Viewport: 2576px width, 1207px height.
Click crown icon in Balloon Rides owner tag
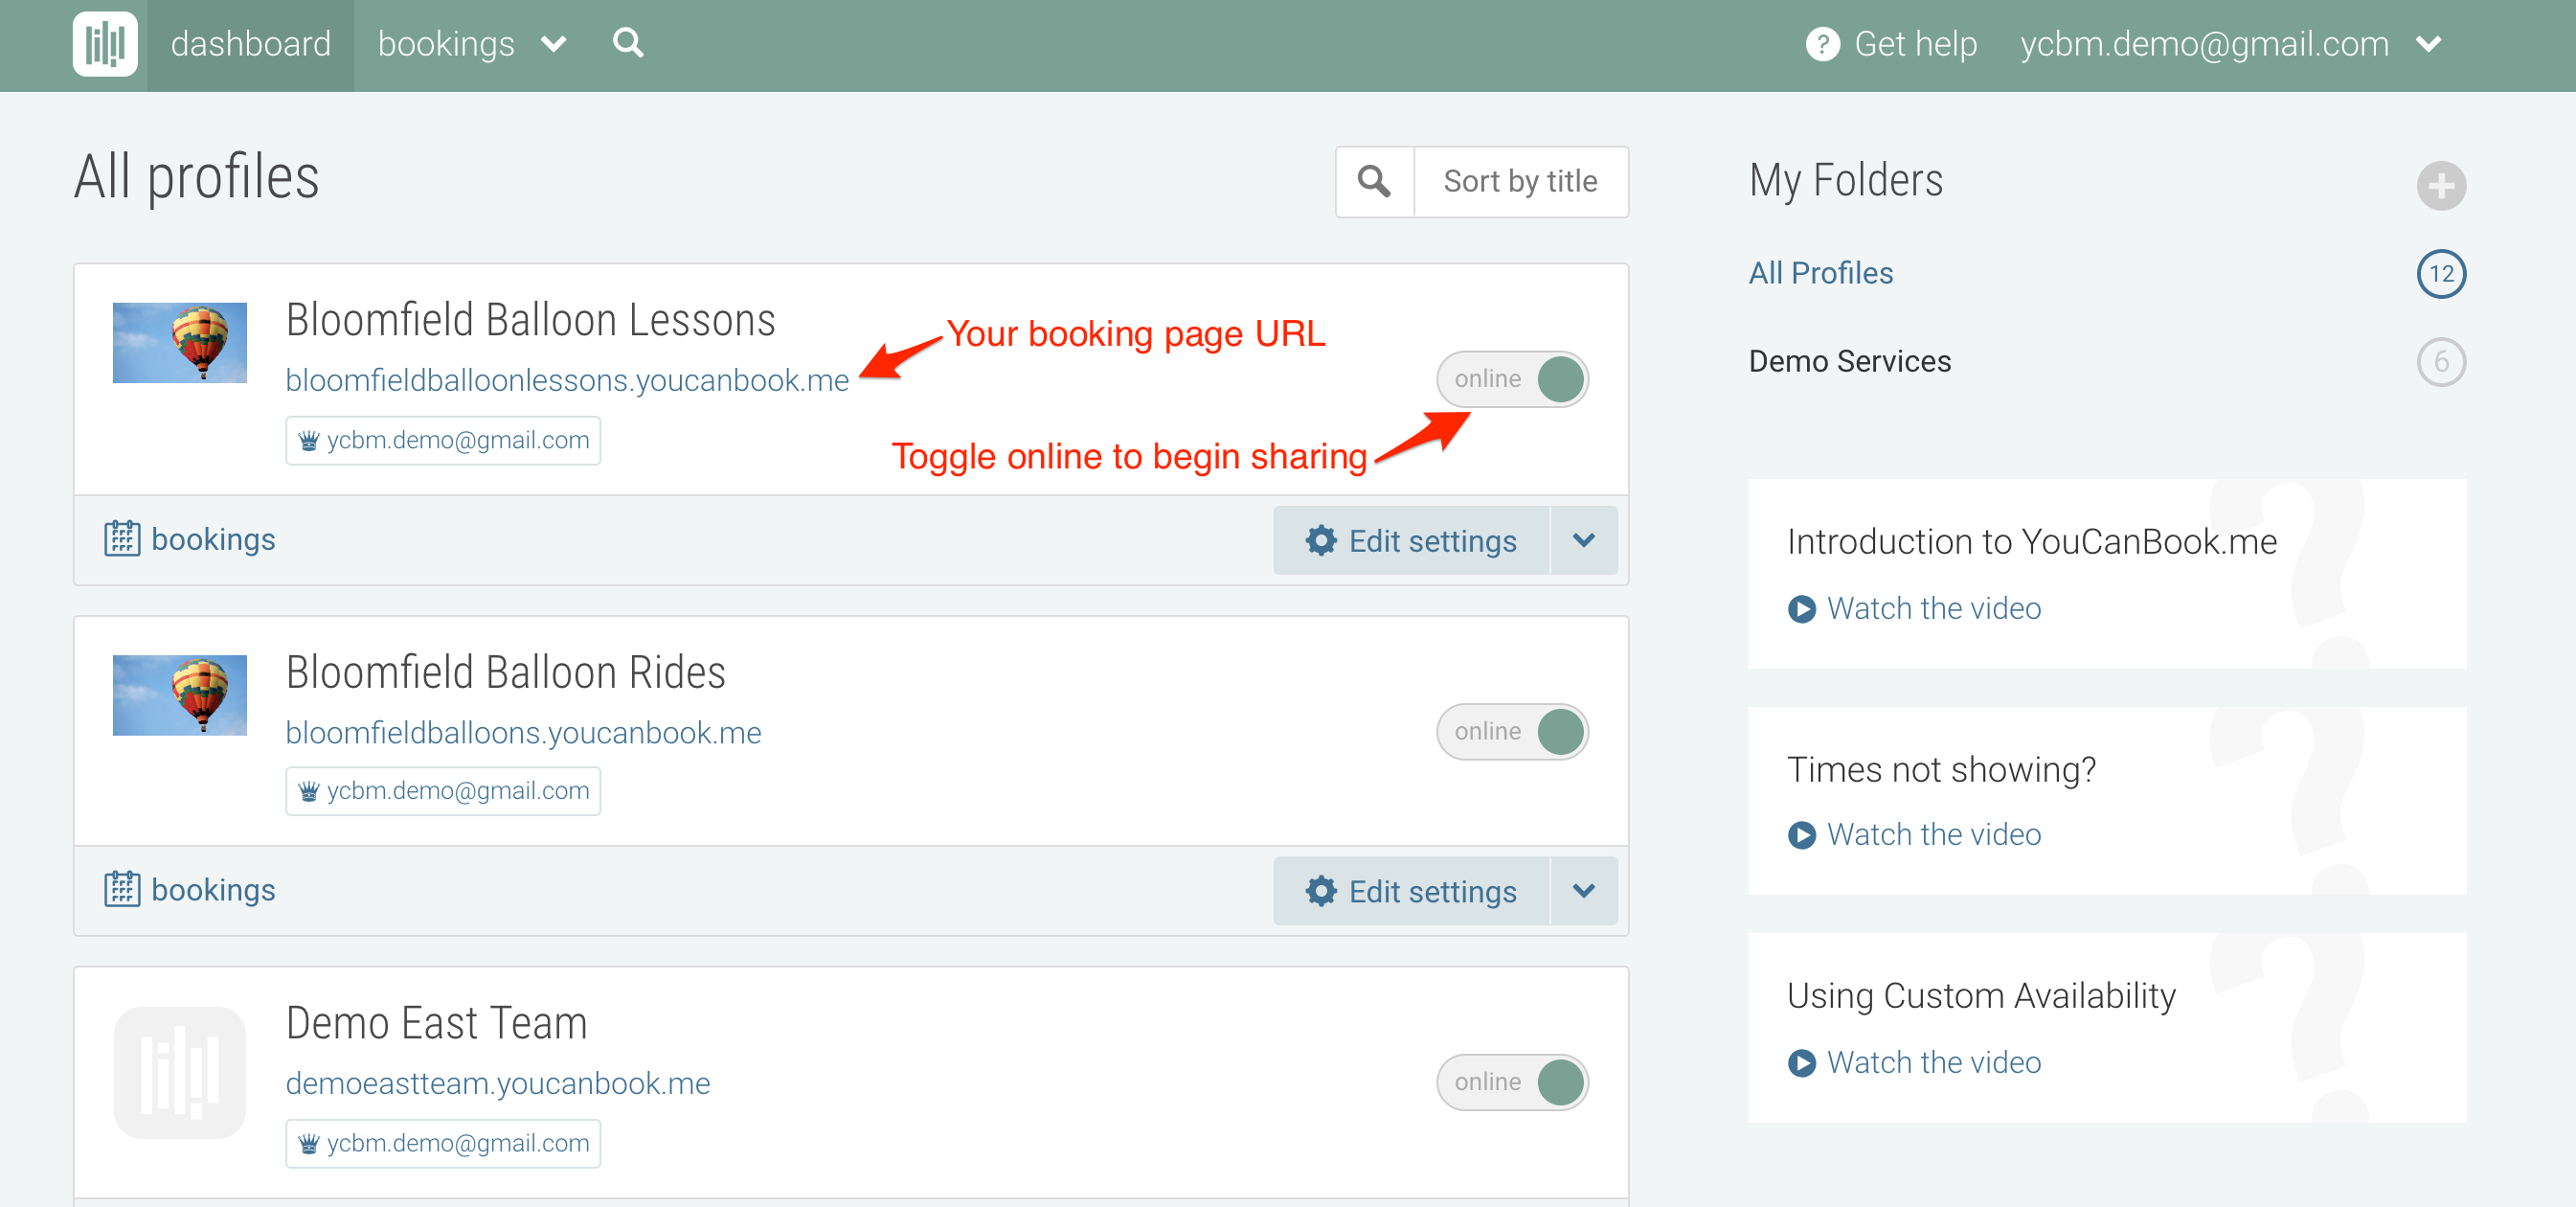[309, 791]
